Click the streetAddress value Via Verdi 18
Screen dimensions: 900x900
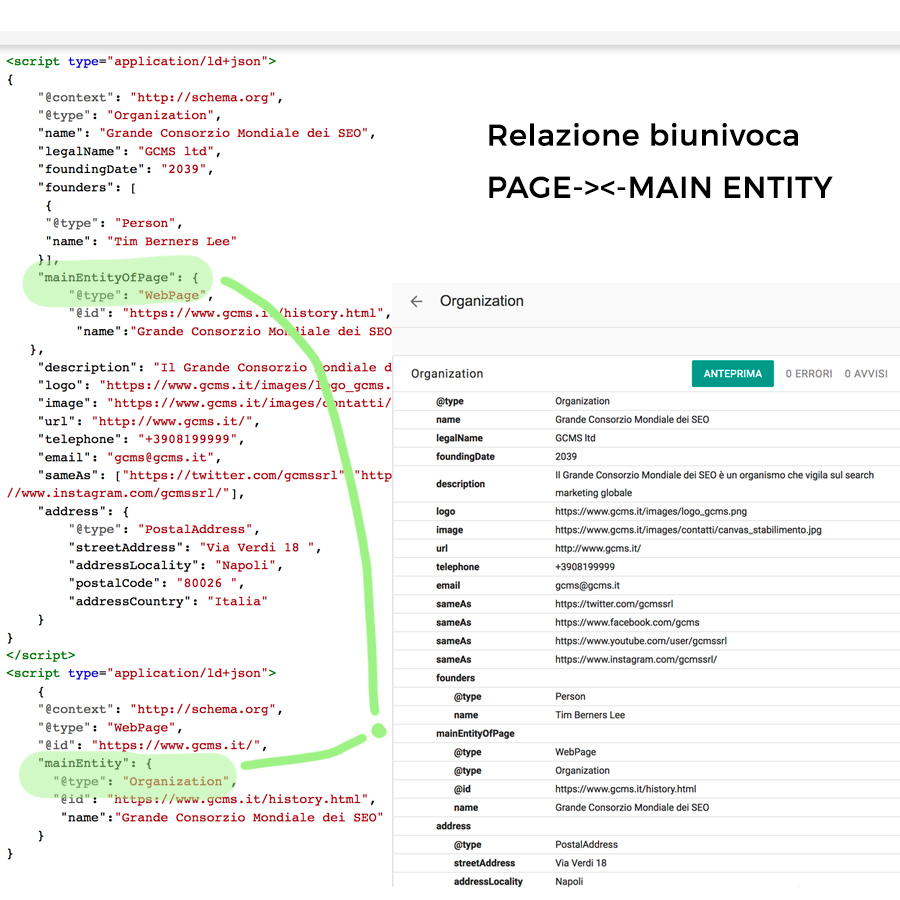pos(580,863)
